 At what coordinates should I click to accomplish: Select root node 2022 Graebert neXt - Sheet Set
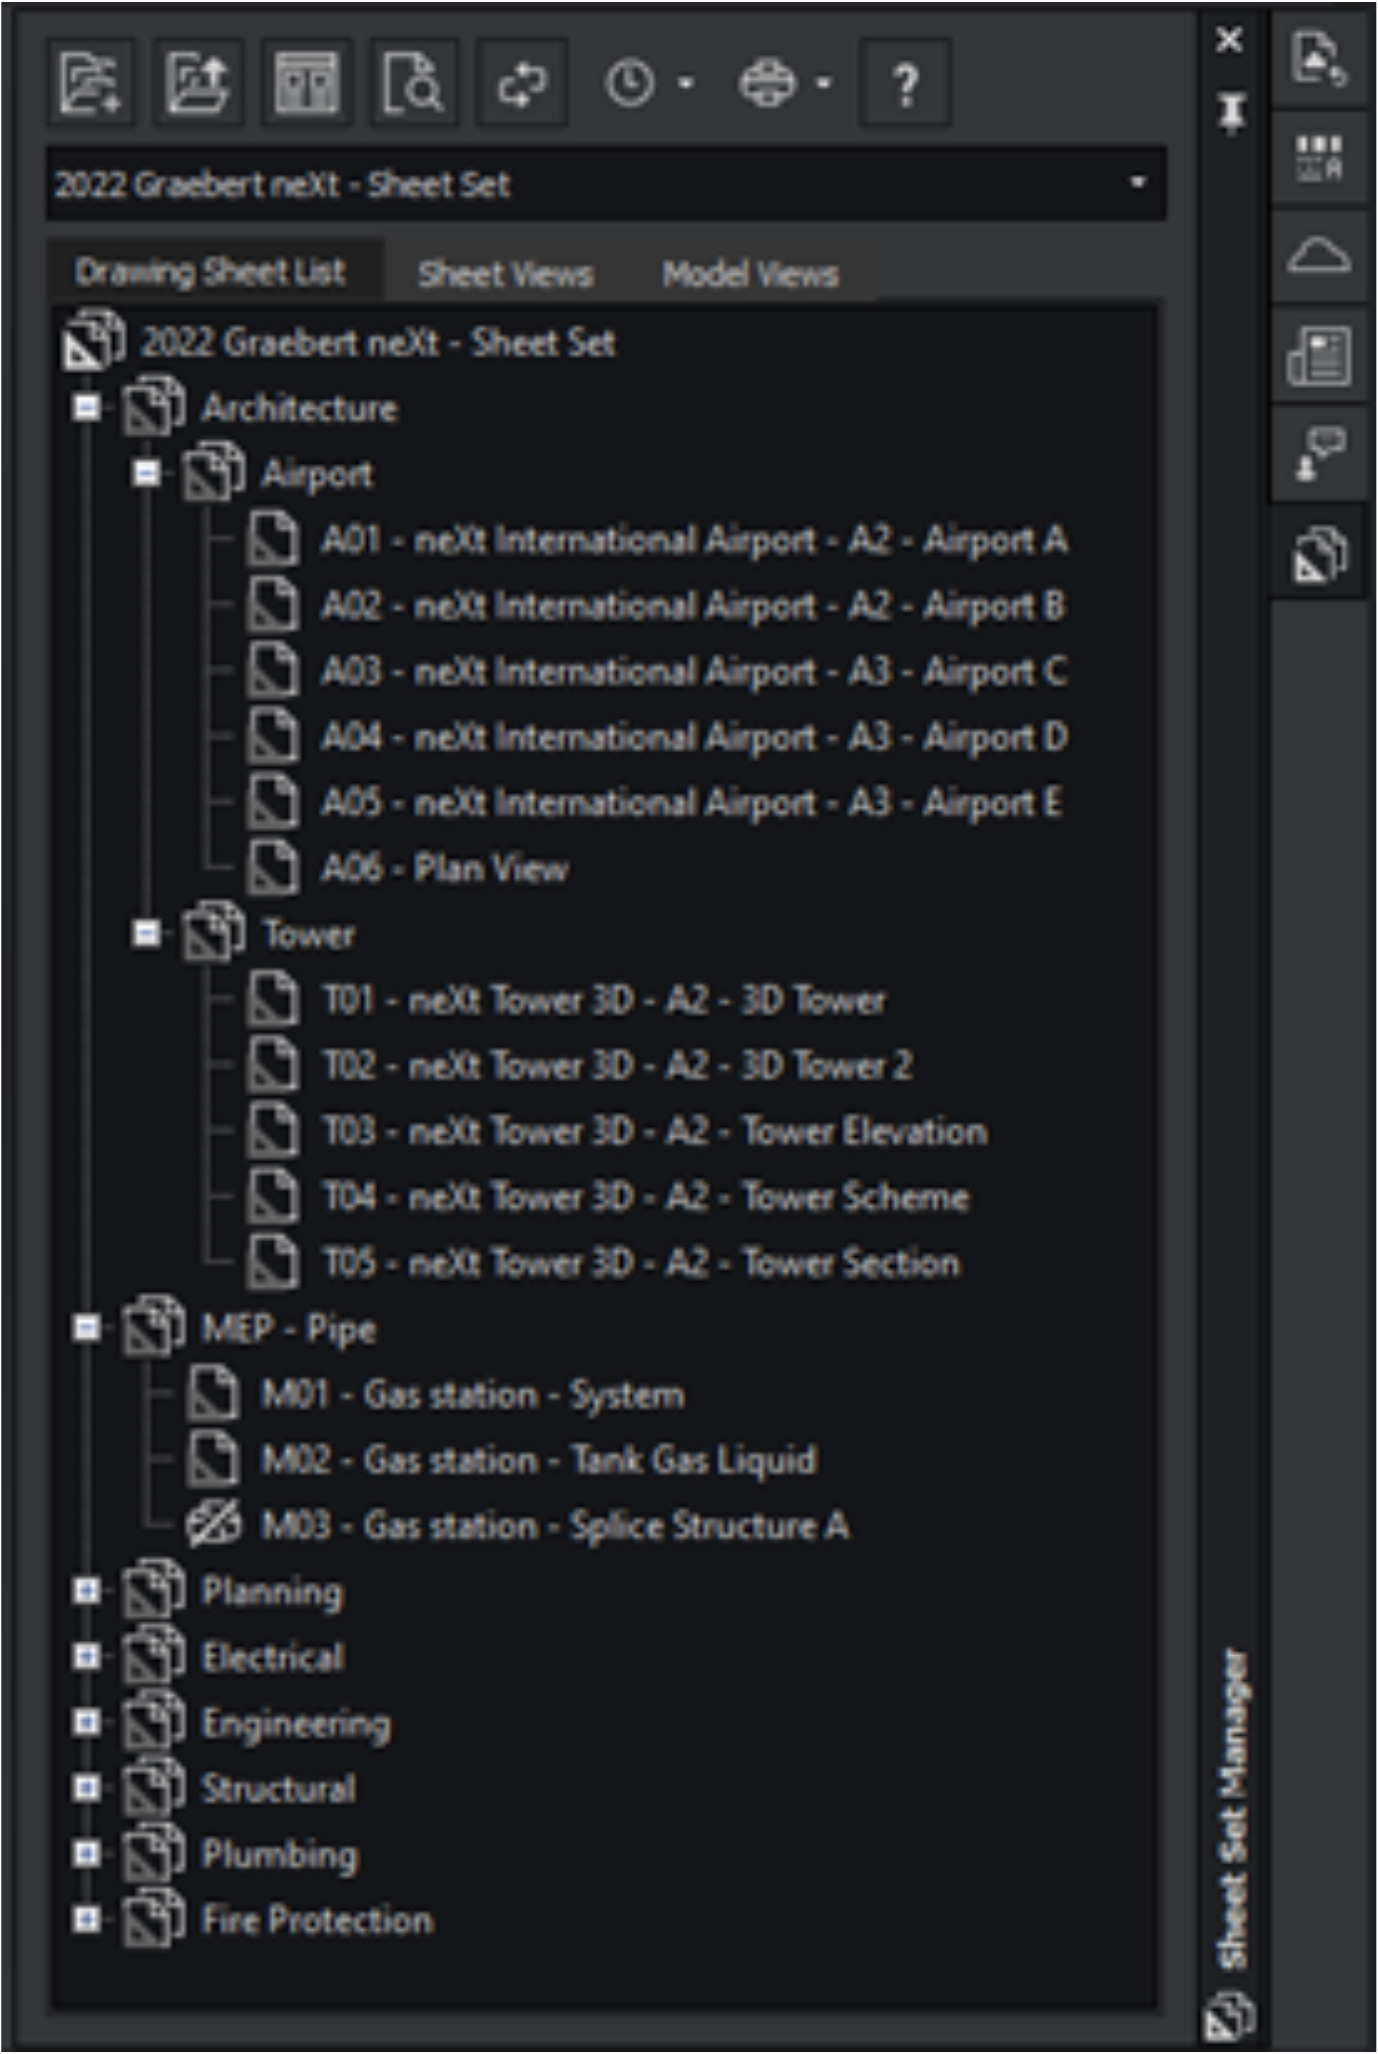pos(378,343)
